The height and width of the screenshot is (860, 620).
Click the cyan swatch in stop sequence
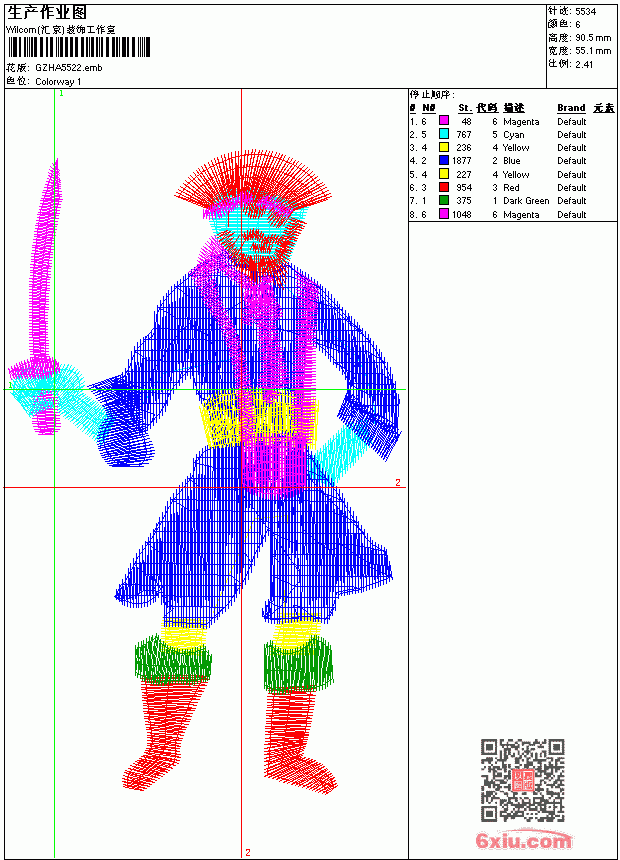(444, 134)
